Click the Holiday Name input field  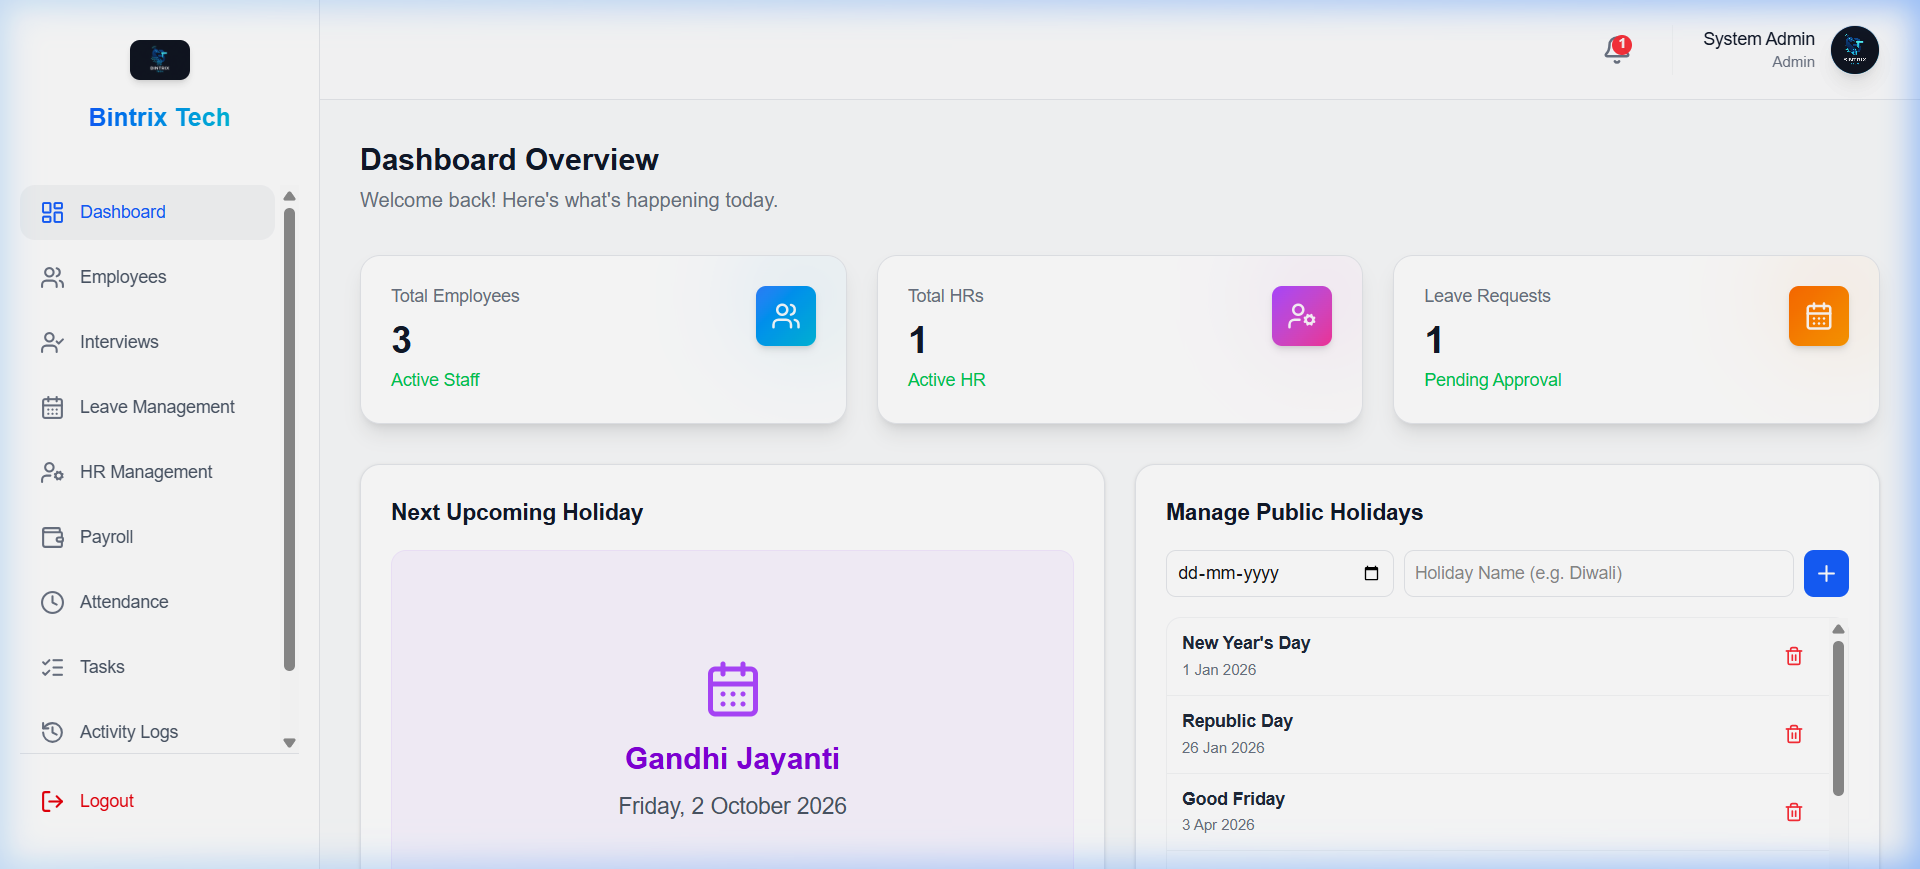coord(1598,573)
